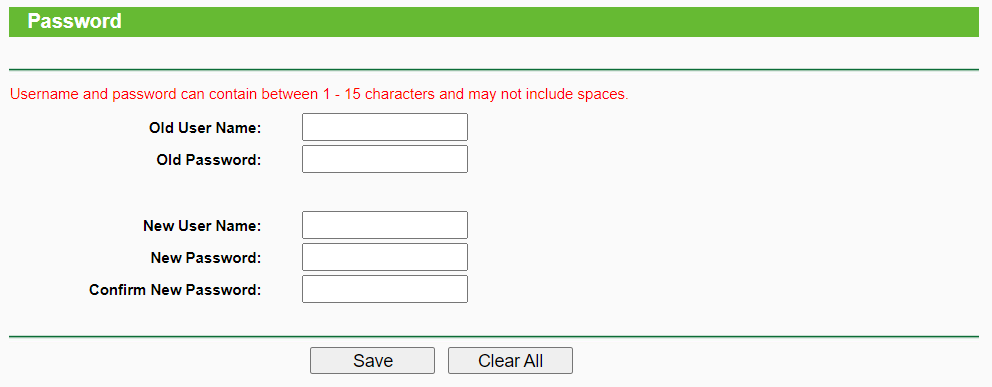992x387 pixels.
Task: Click the Password page heading
Action: click(x=75, y=22)
